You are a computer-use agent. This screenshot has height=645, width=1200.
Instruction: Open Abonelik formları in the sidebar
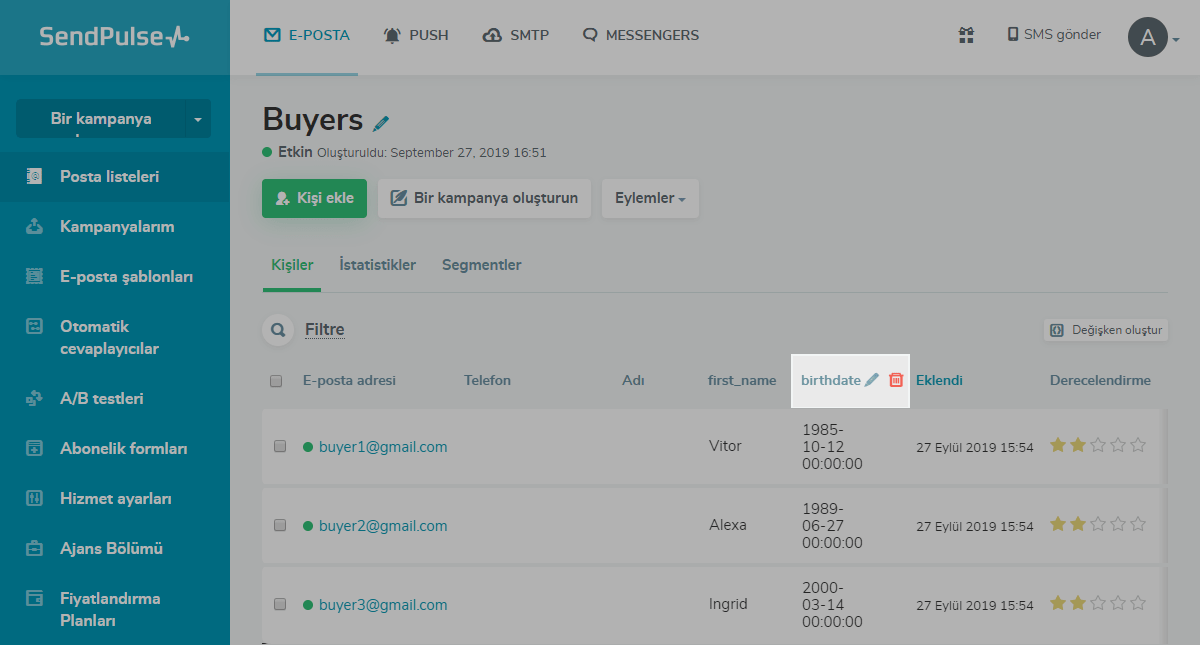point(123,448)
